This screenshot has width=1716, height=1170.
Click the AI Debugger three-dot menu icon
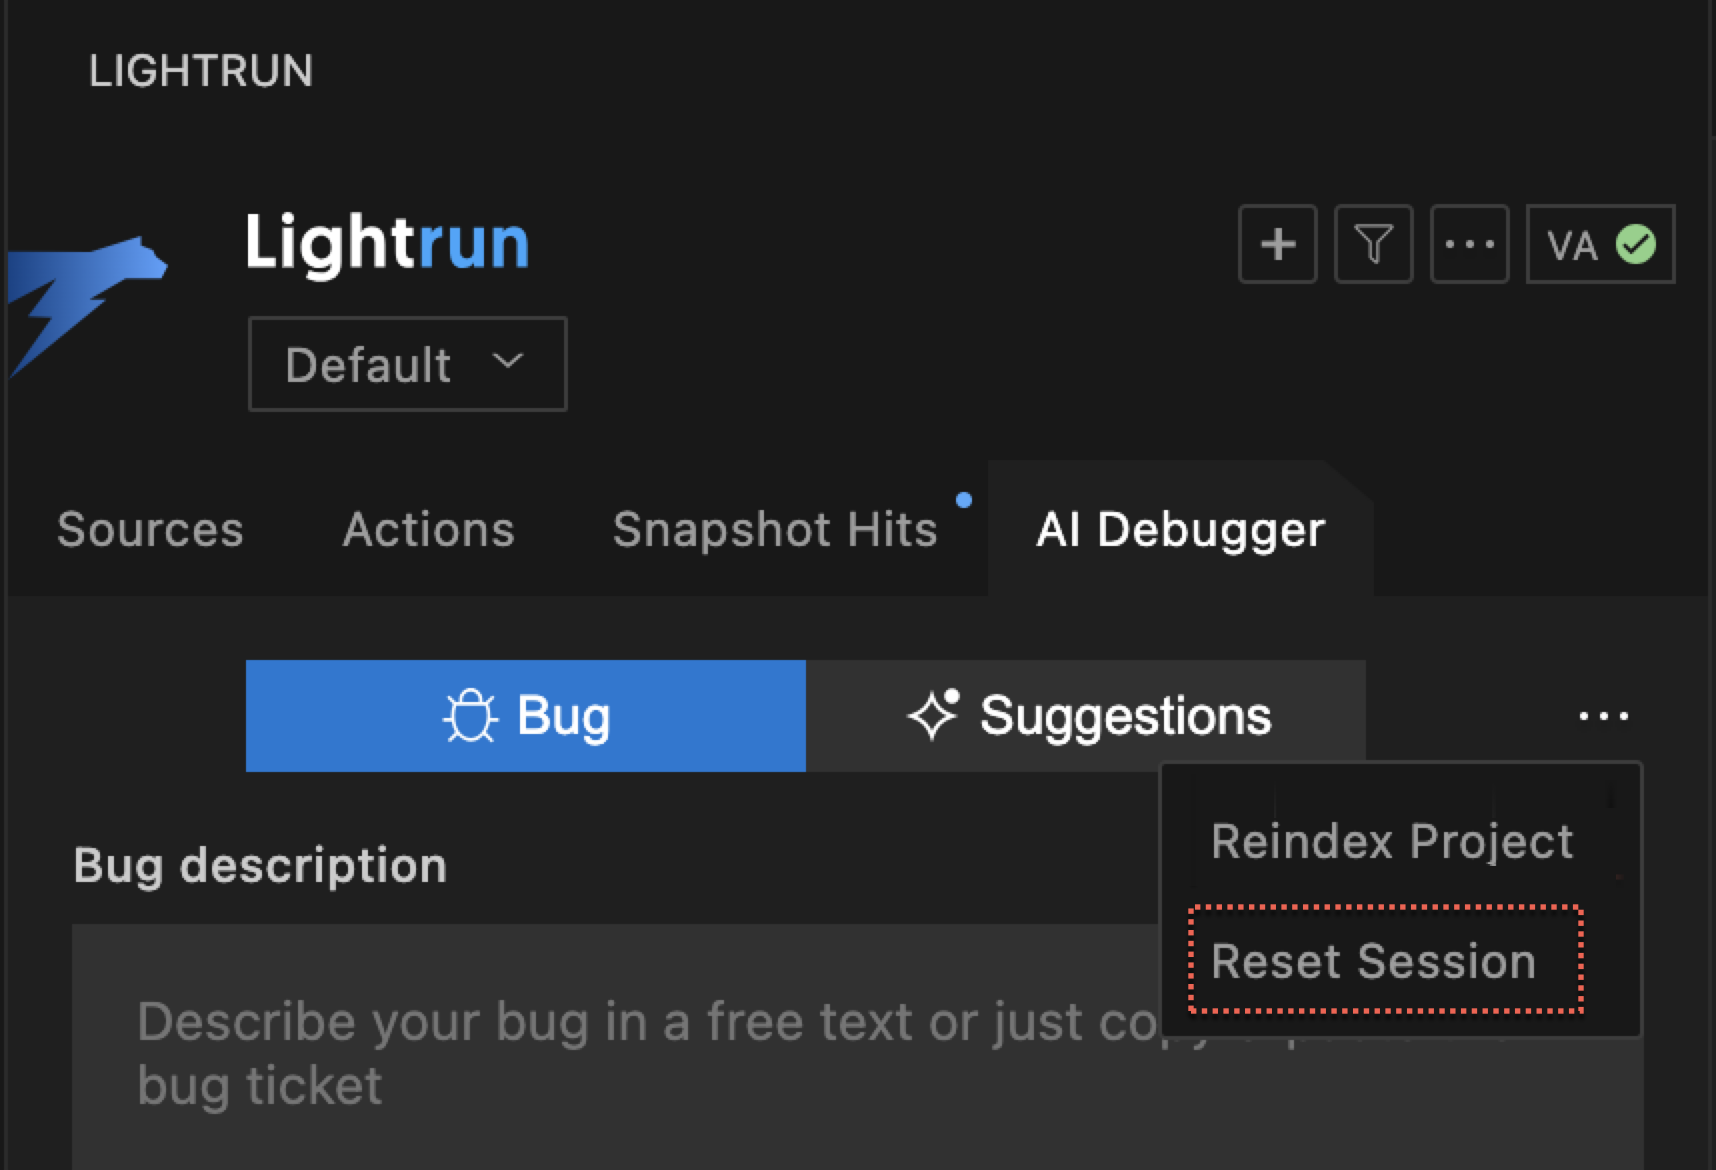coord(1603,716)
